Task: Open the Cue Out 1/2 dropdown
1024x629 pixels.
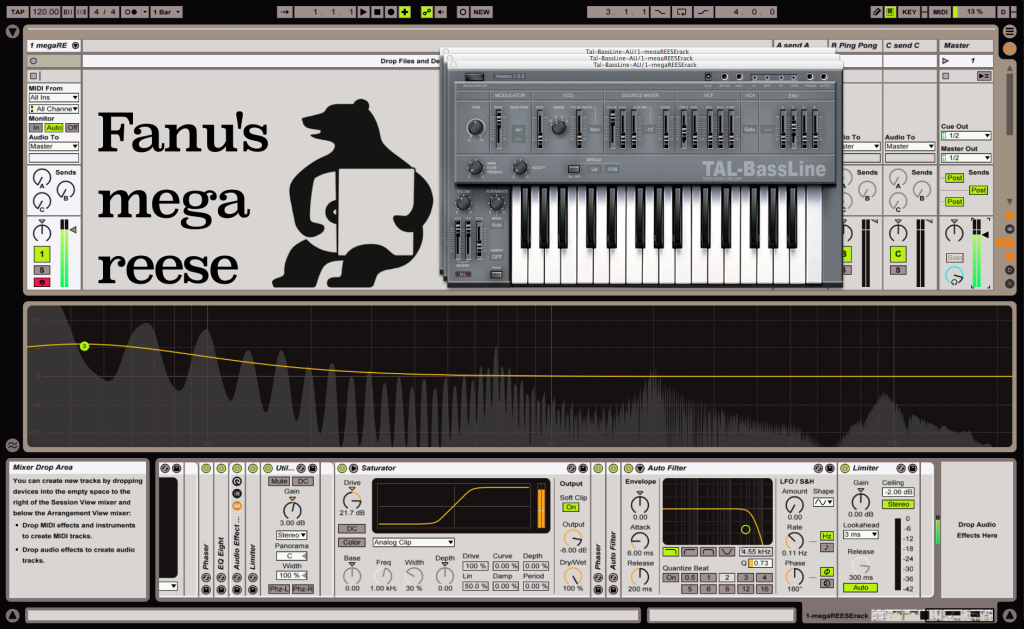Action: click(x=966, y=136)
